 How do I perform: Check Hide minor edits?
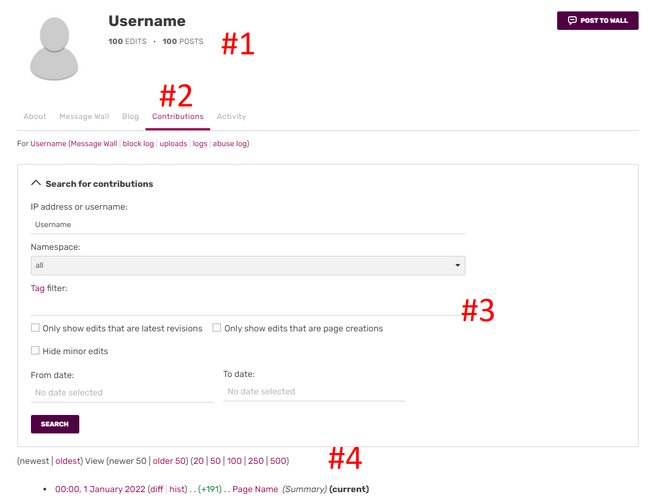coord(35,351)
